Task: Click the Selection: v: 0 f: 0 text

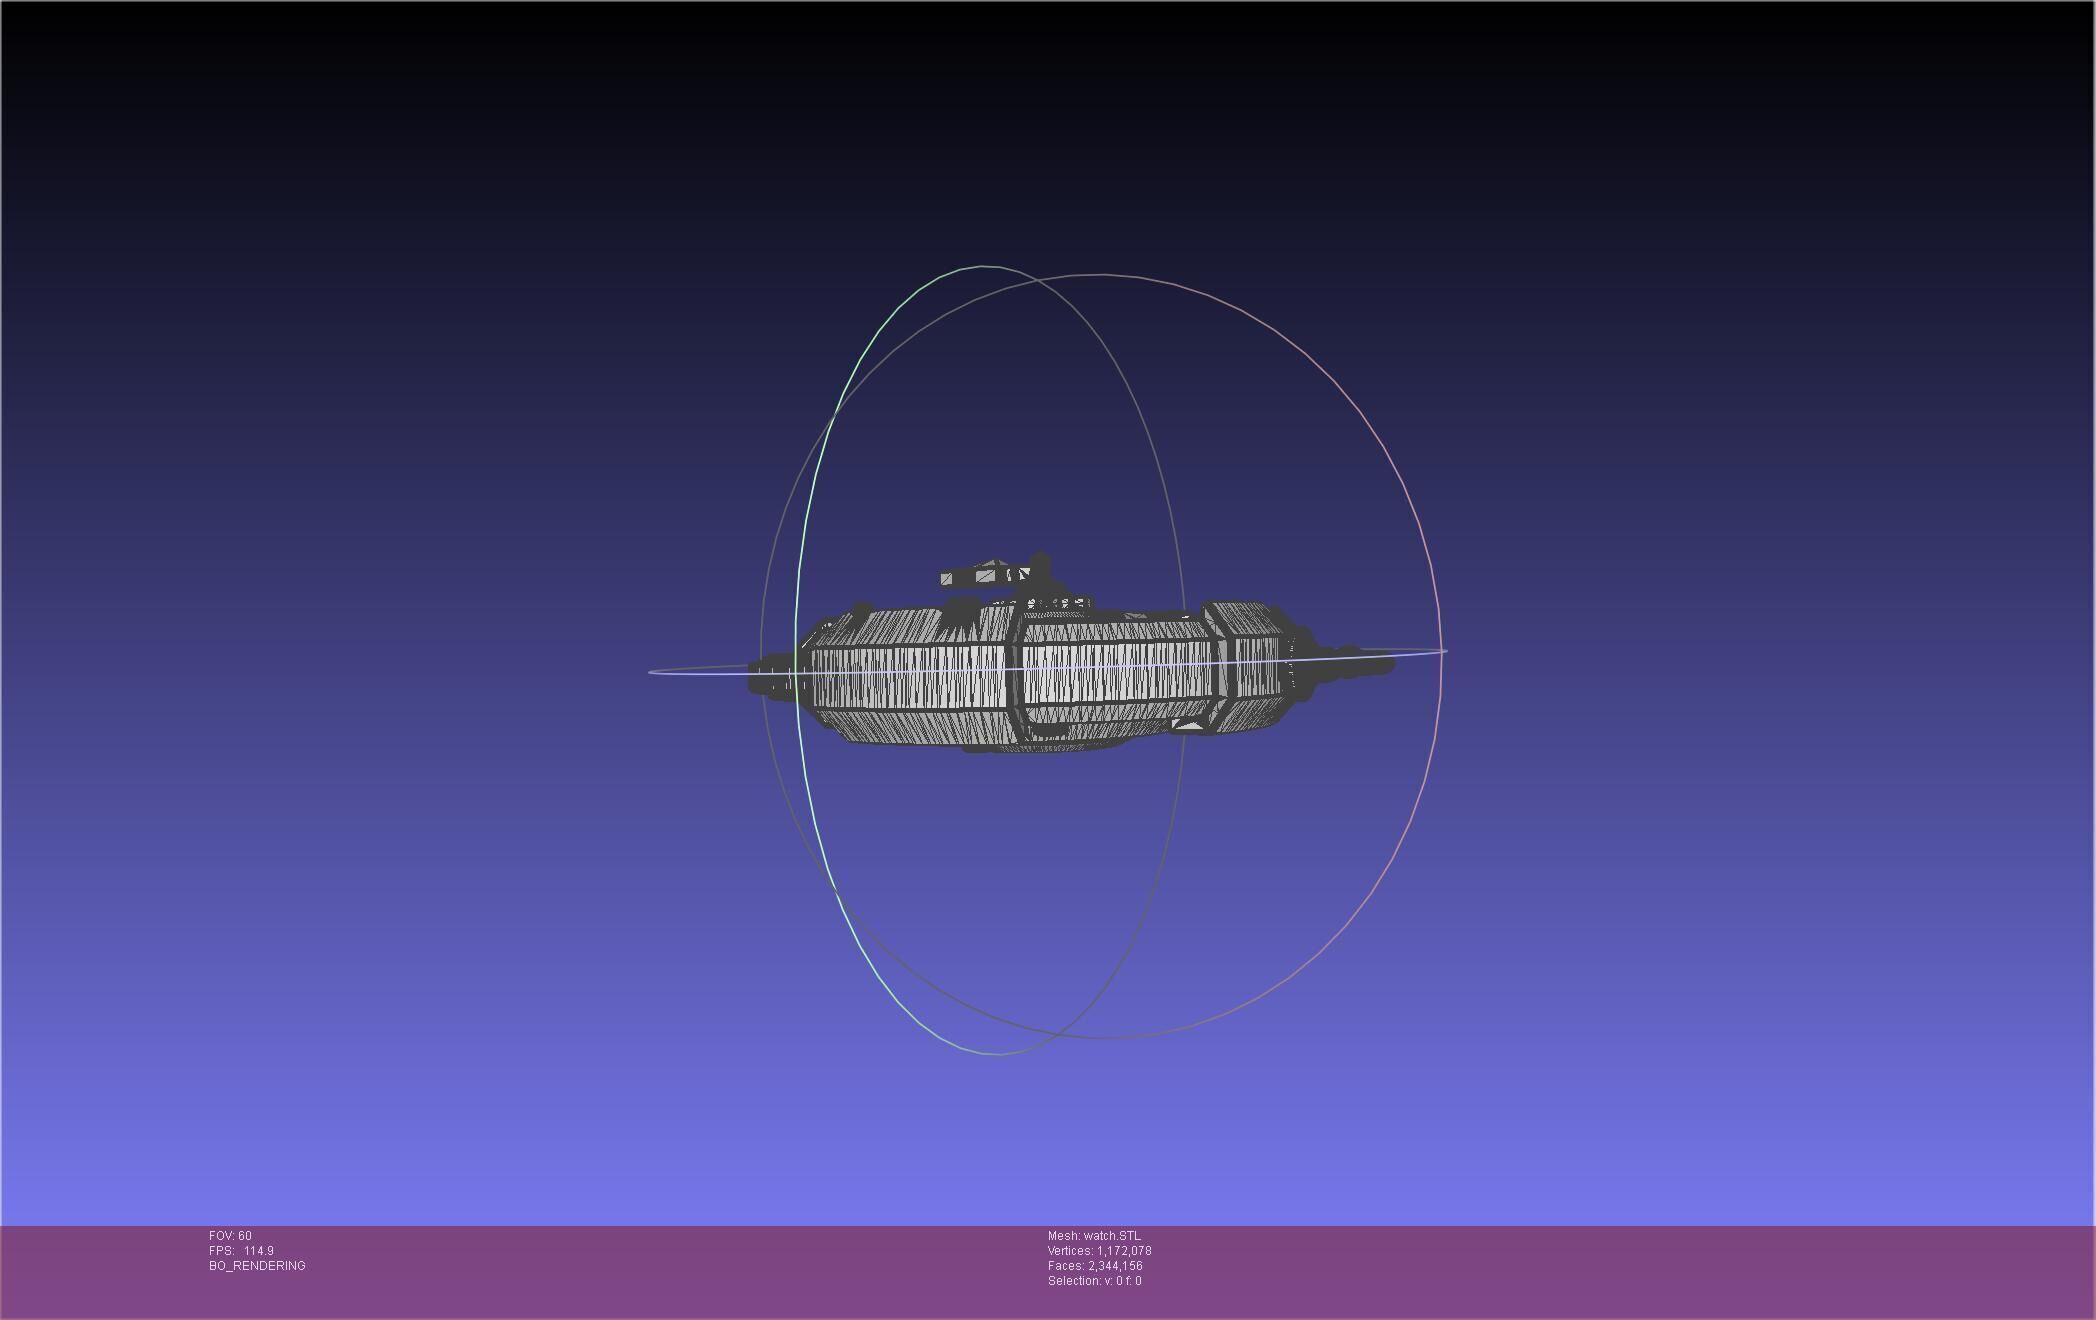Action: click(x=1094, y=1281)
